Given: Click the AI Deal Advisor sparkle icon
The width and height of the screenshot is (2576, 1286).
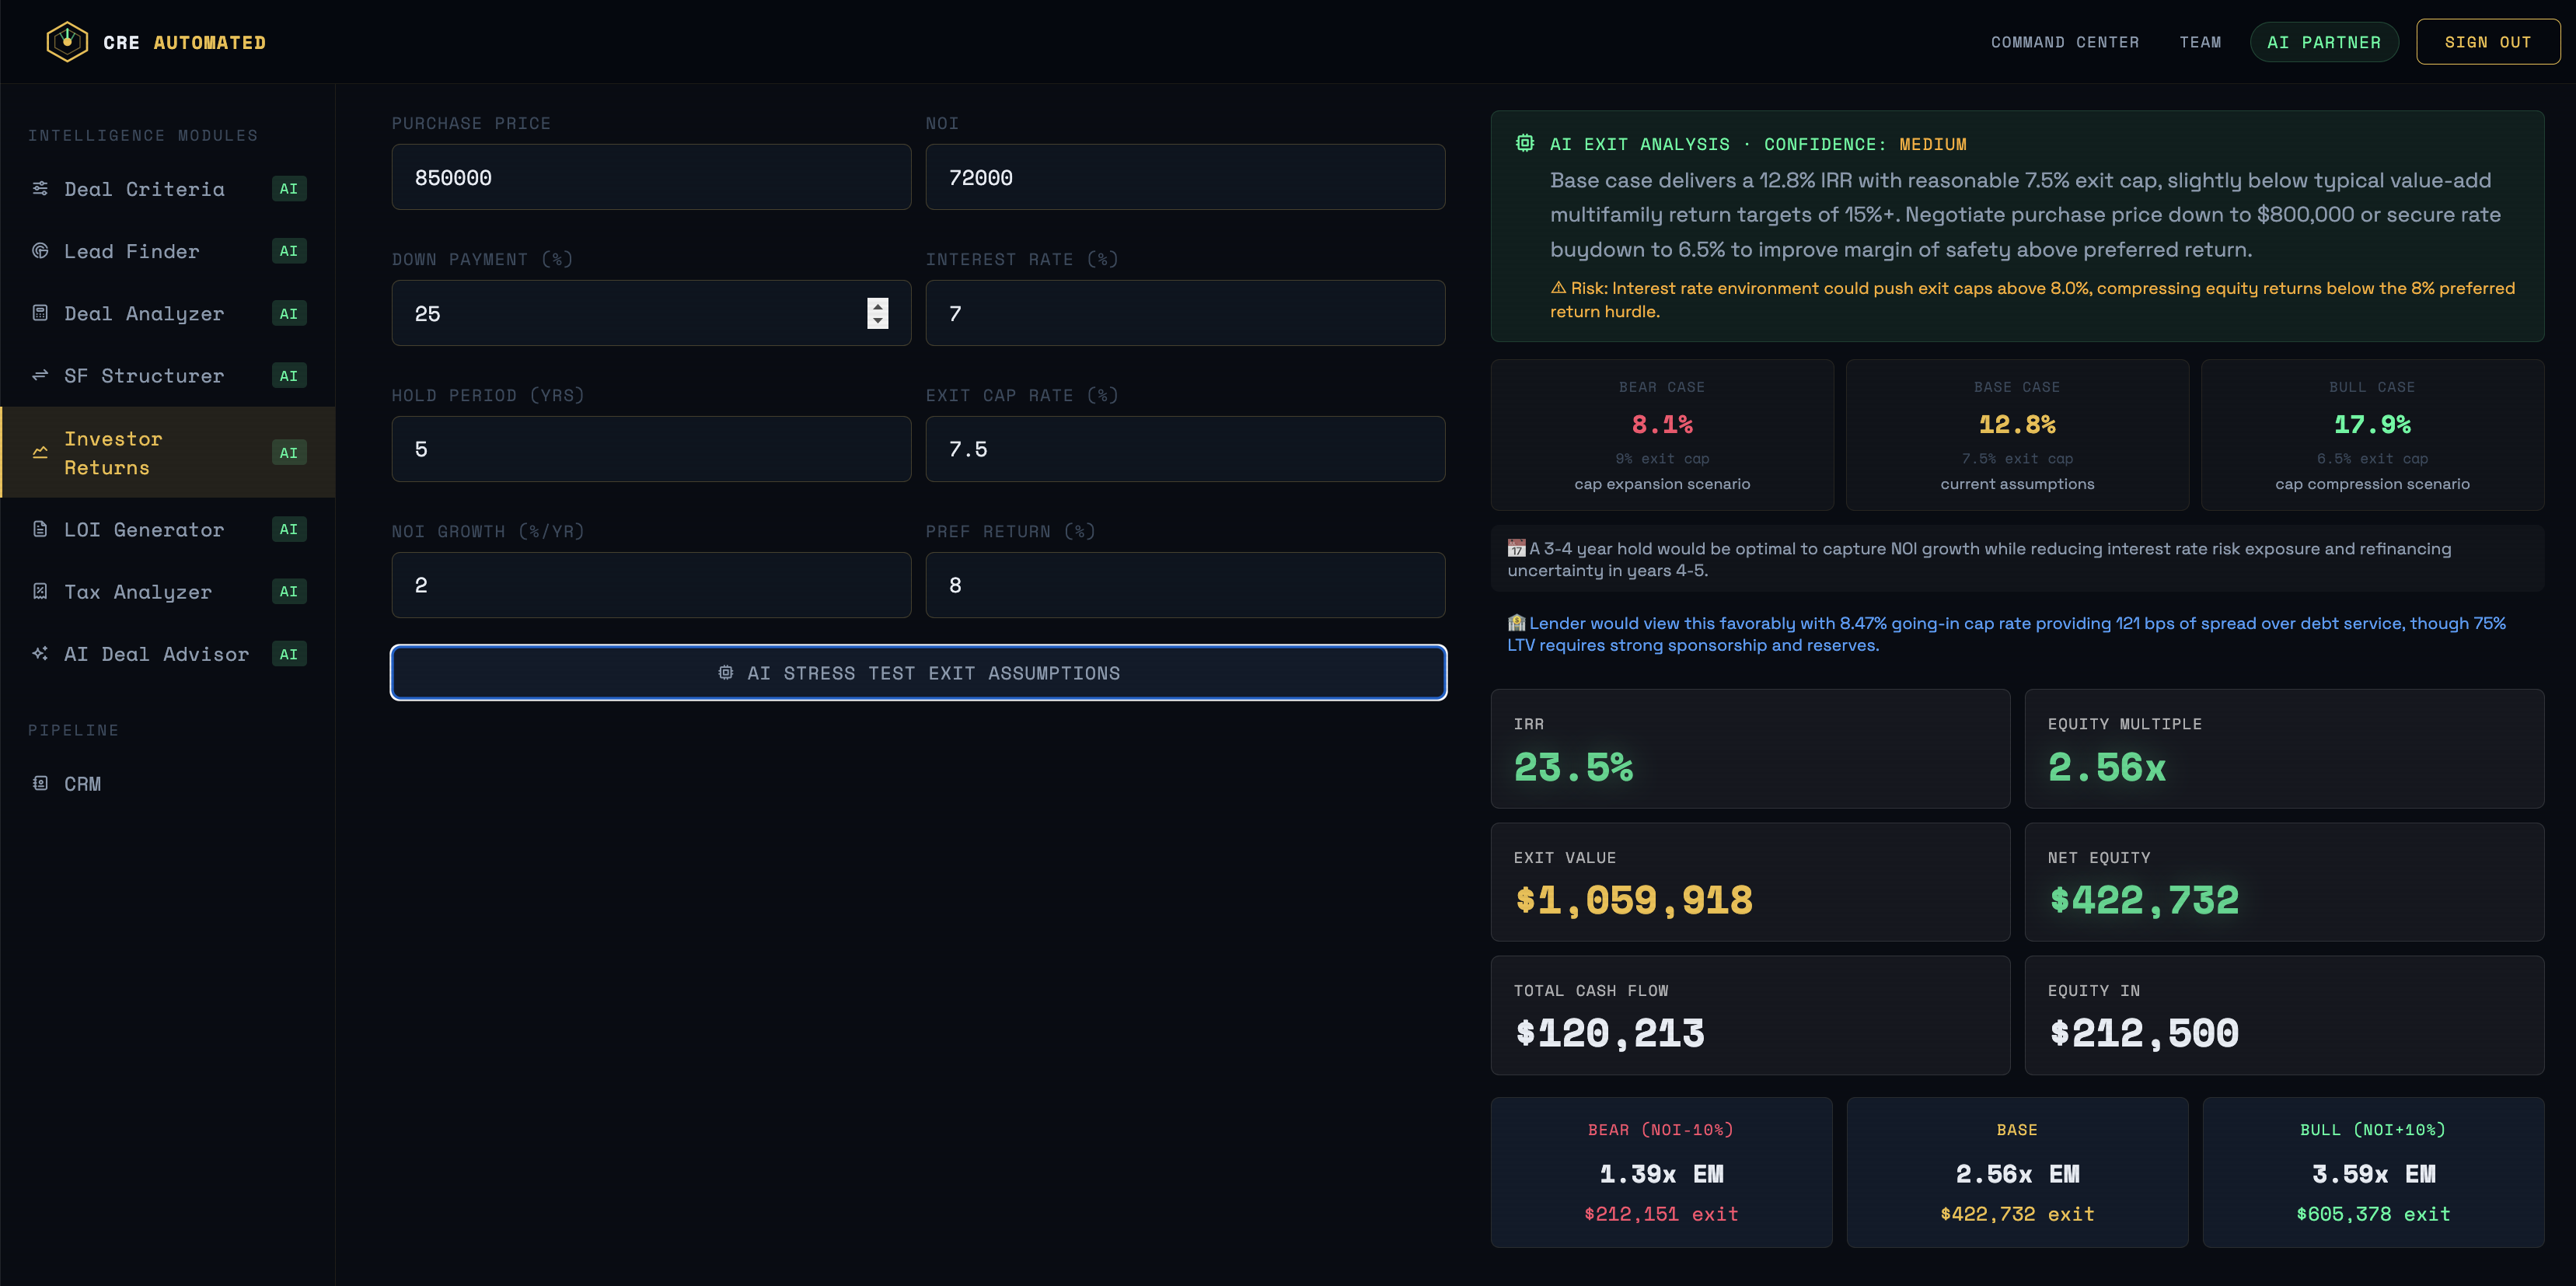Looking at the screenshot, I should 40,653.
